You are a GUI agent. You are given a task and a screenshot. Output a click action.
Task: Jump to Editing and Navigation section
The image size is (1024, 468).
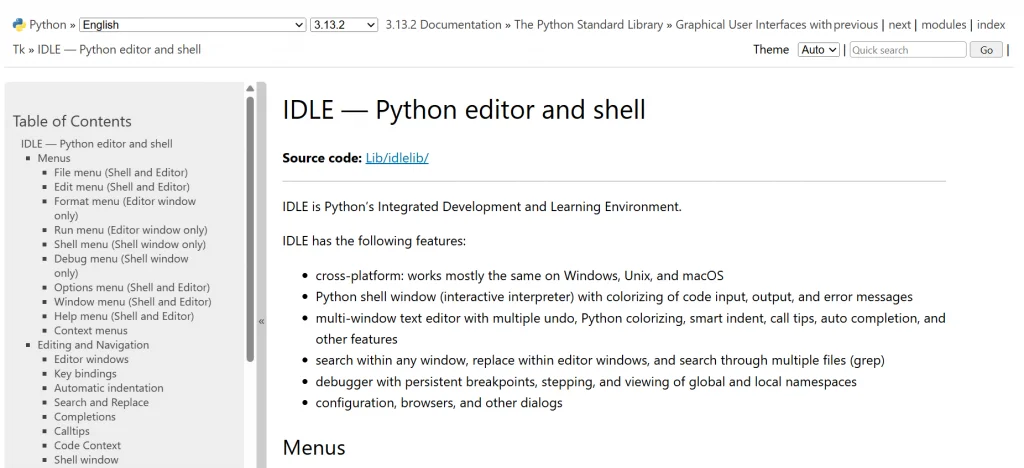[93, 345]
